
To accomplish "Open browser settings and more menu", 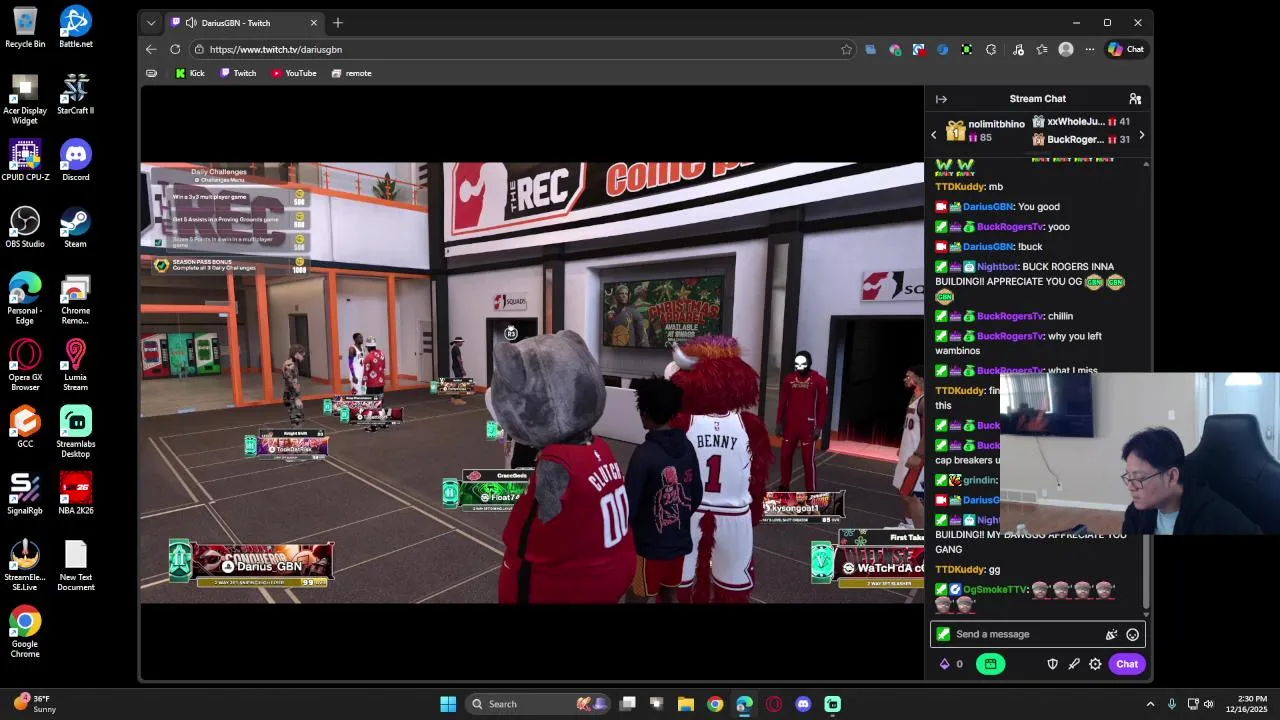I will click(1089, 49).
